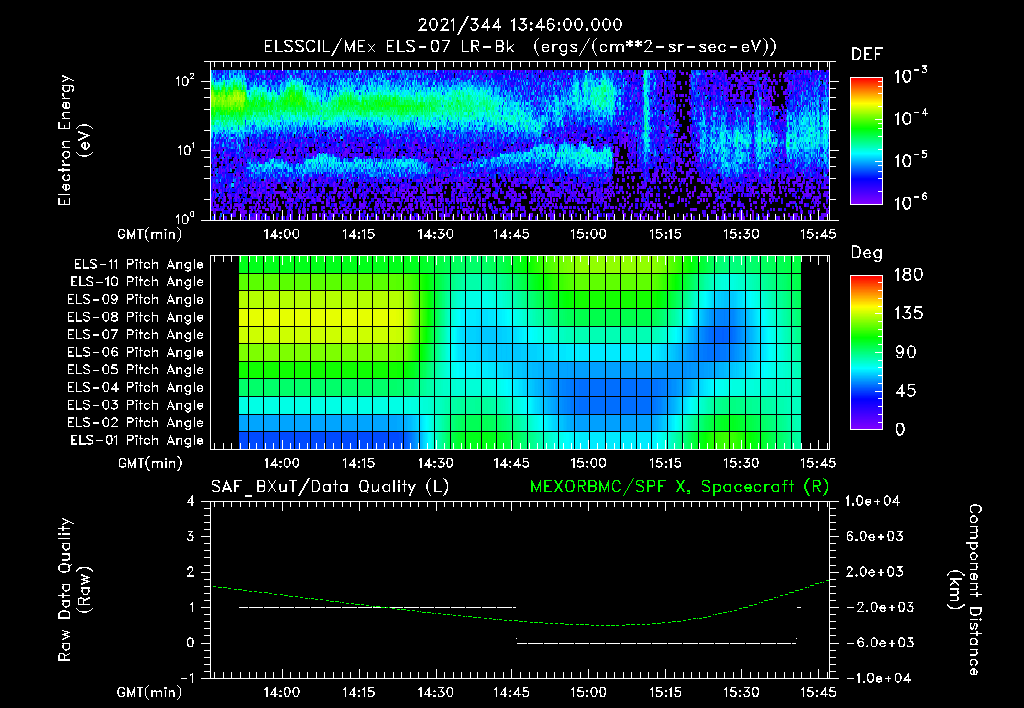Click the -1 value on data quality axis
The image size is (1024, 708).
[187, 678]
